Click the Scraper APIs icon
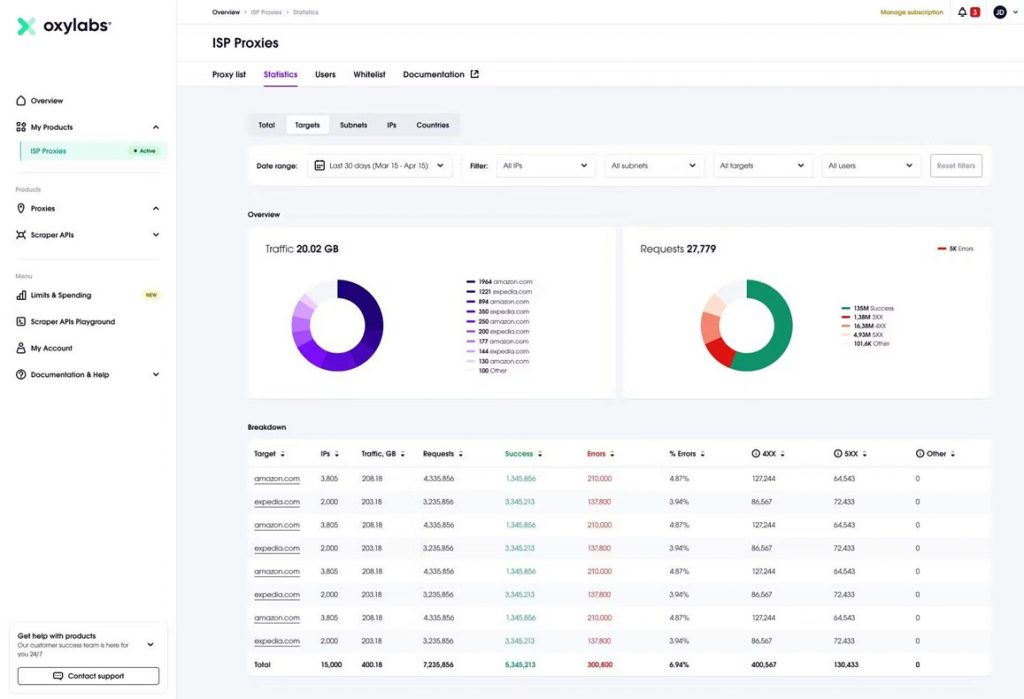Image resolution: width=1024 pixels, height=699 pixels. click(x=21, y=235)
